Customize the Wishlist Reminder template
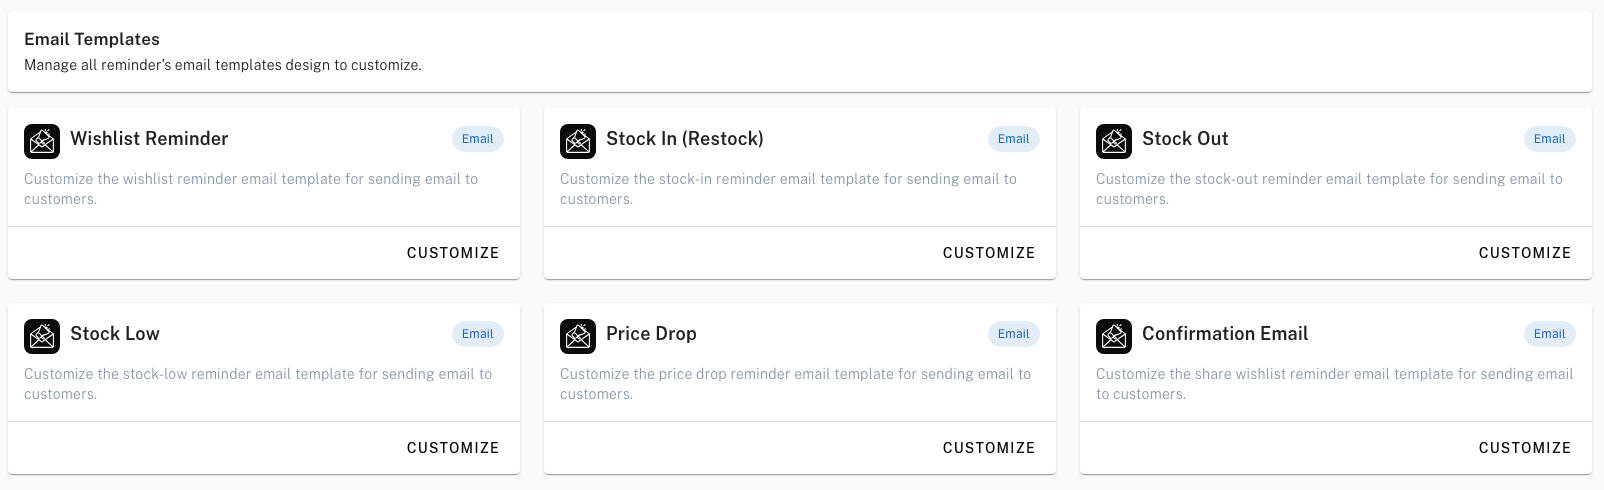The width and height of the screenshot is (1604, 490). point(453,253)
